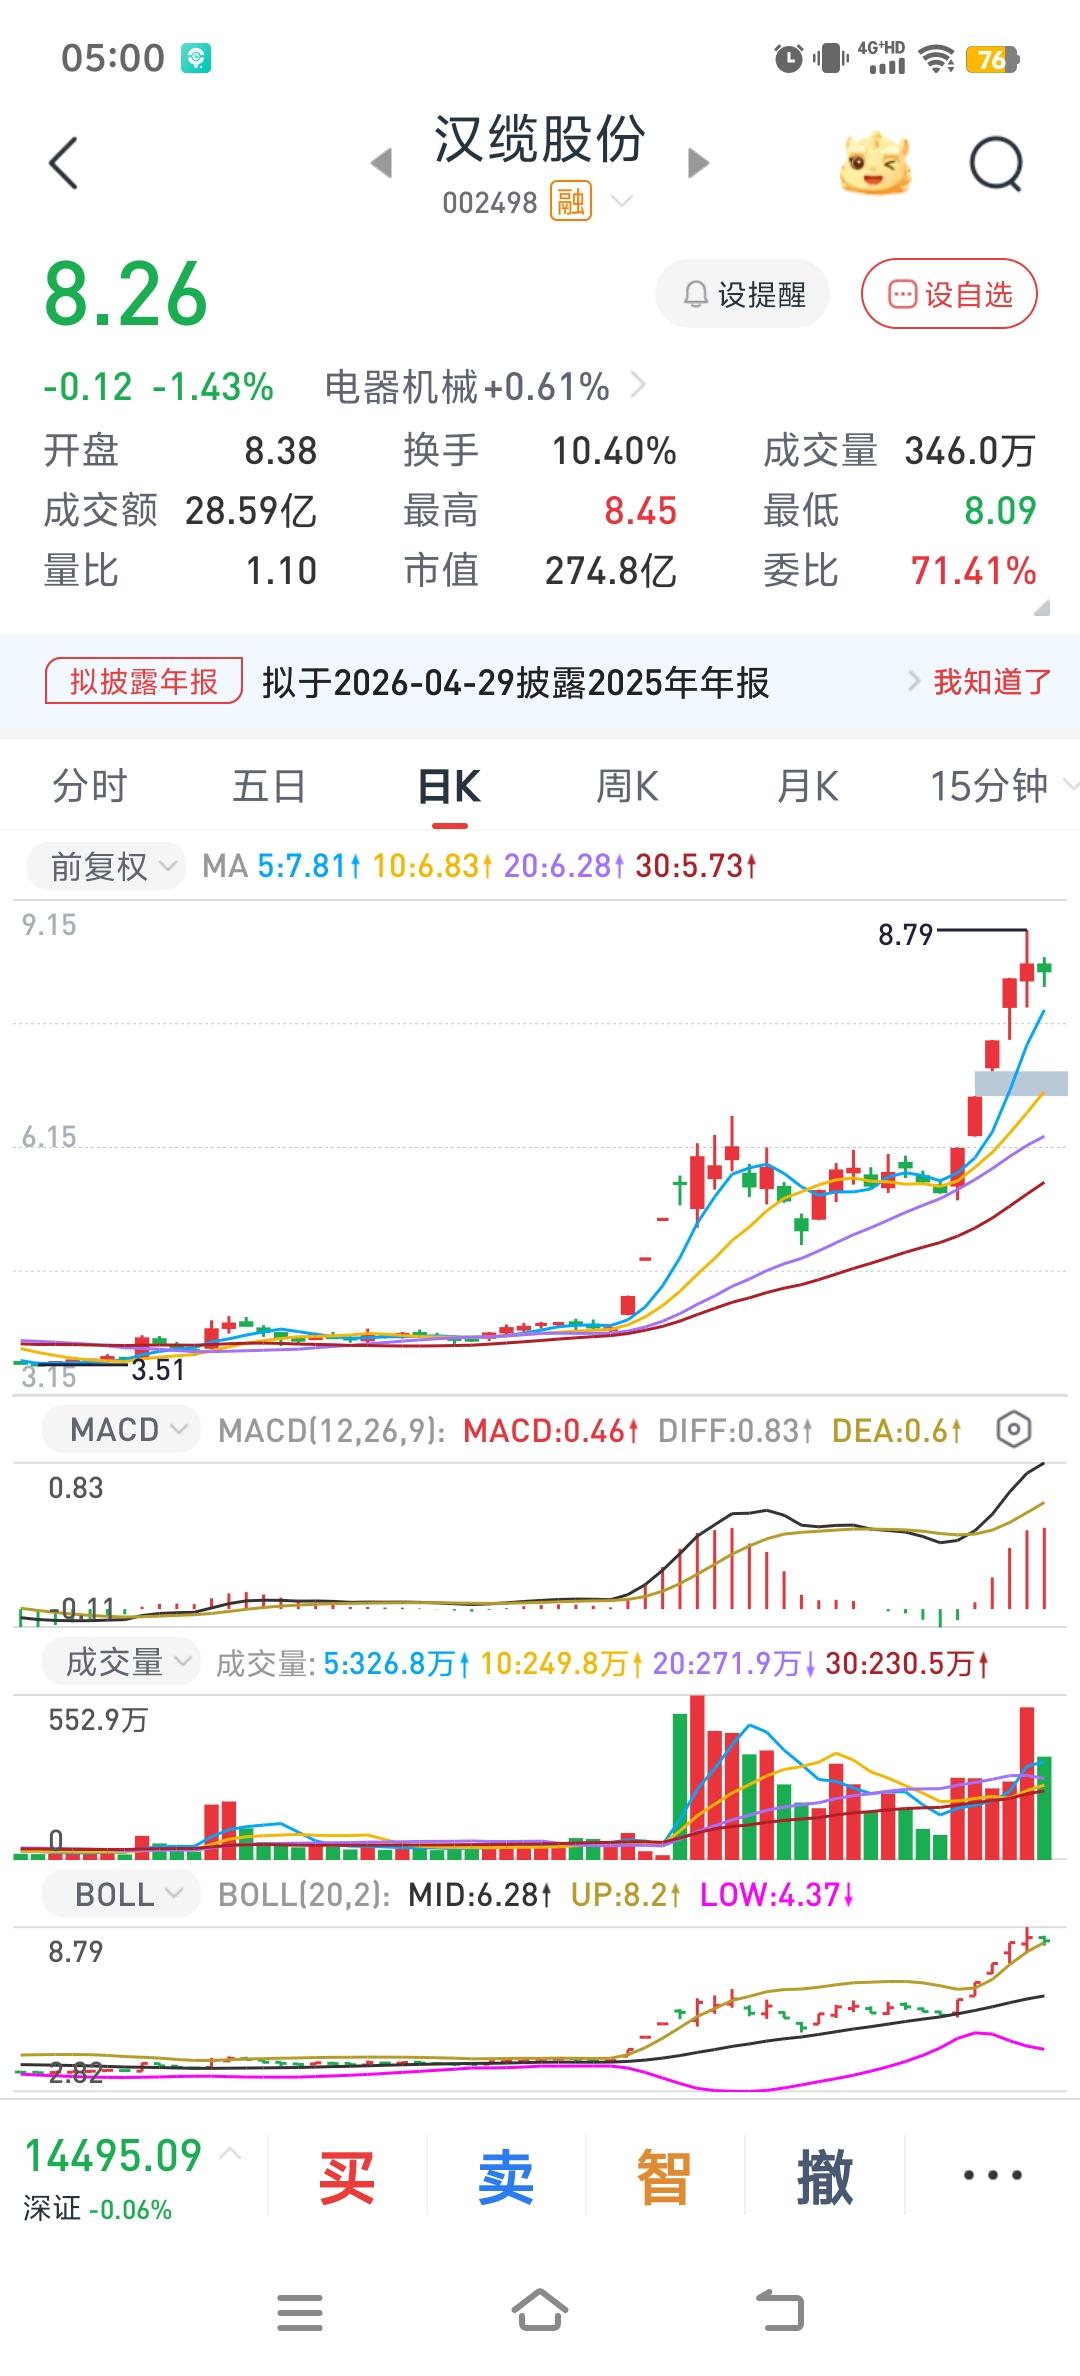Open the annual report disclosure notice text
Image resolution: width=1080 pixels, height=2376 pixels.
(516, 683)
